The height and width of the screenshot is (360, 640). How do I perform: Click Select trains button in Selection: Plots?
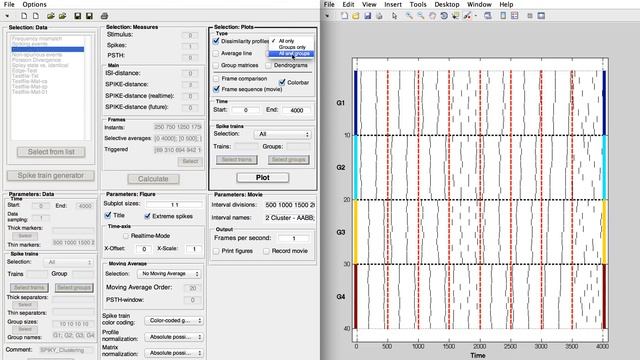[x=237, y=160]
